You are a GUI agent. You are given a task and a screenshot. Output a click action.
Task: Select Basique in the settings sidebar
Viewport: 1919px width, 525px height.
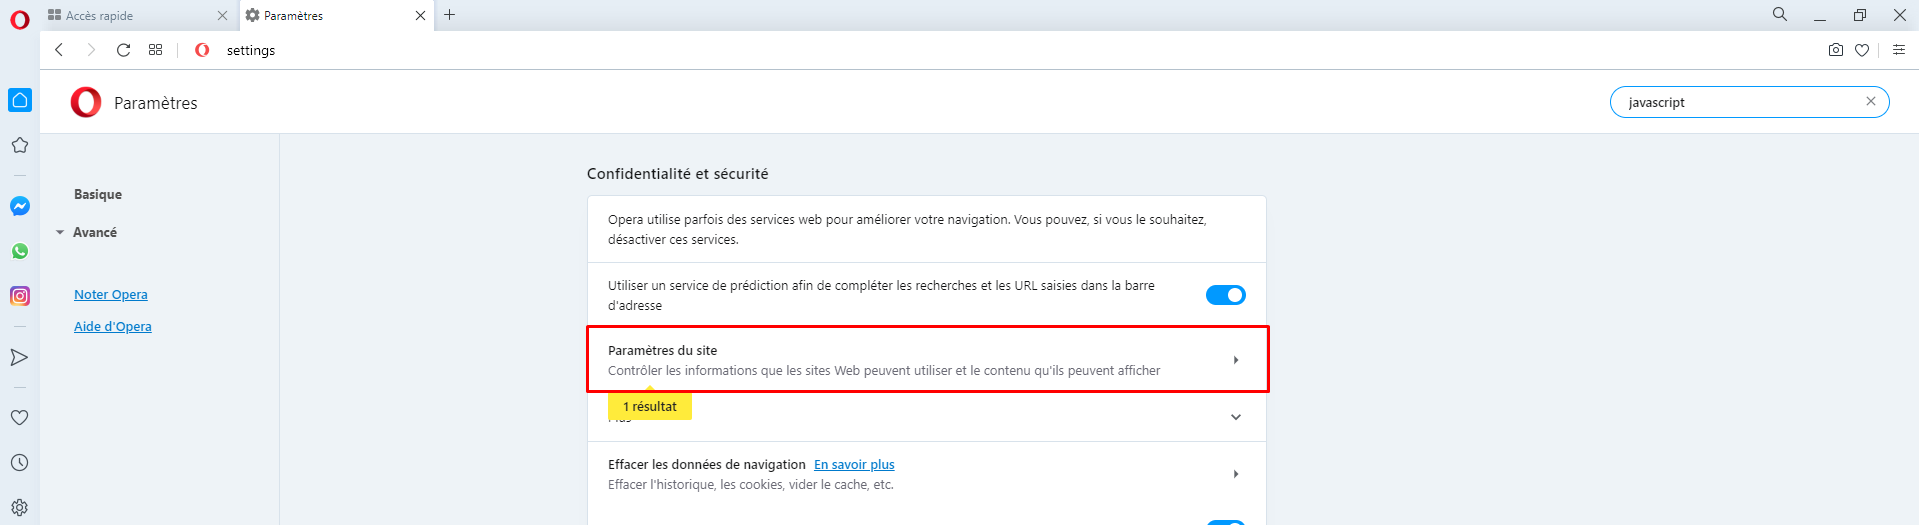(98, 194)
